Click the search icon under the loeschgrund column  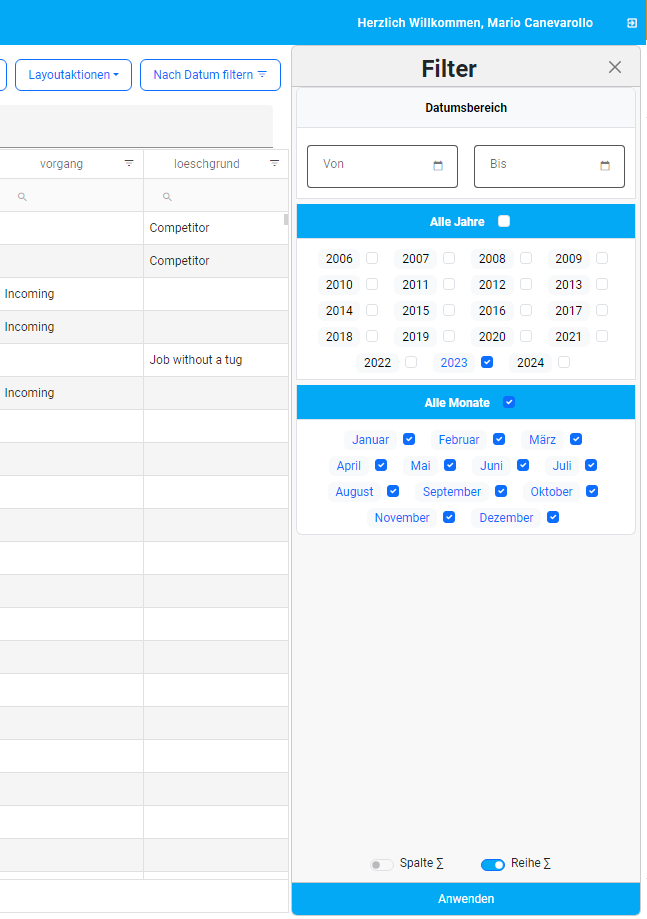[x=167, y=197]
